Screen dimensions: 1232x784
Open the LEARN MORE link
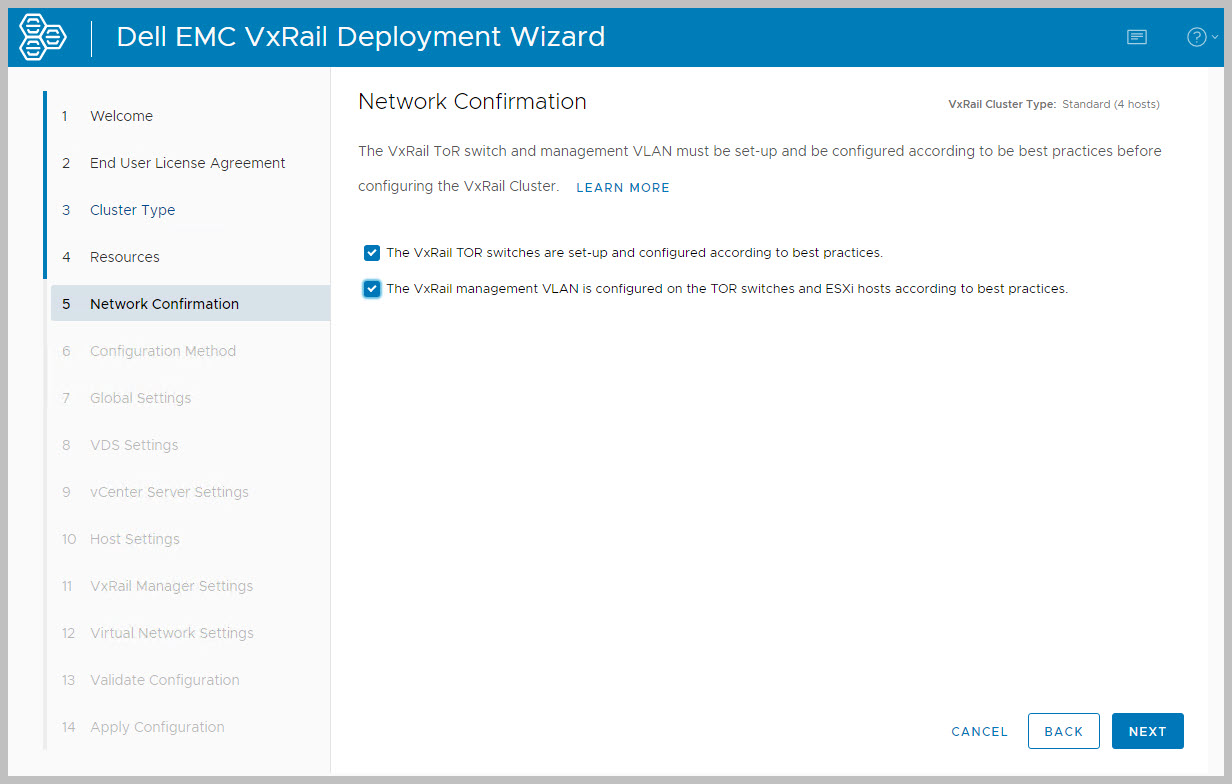[x=623, y=188]
